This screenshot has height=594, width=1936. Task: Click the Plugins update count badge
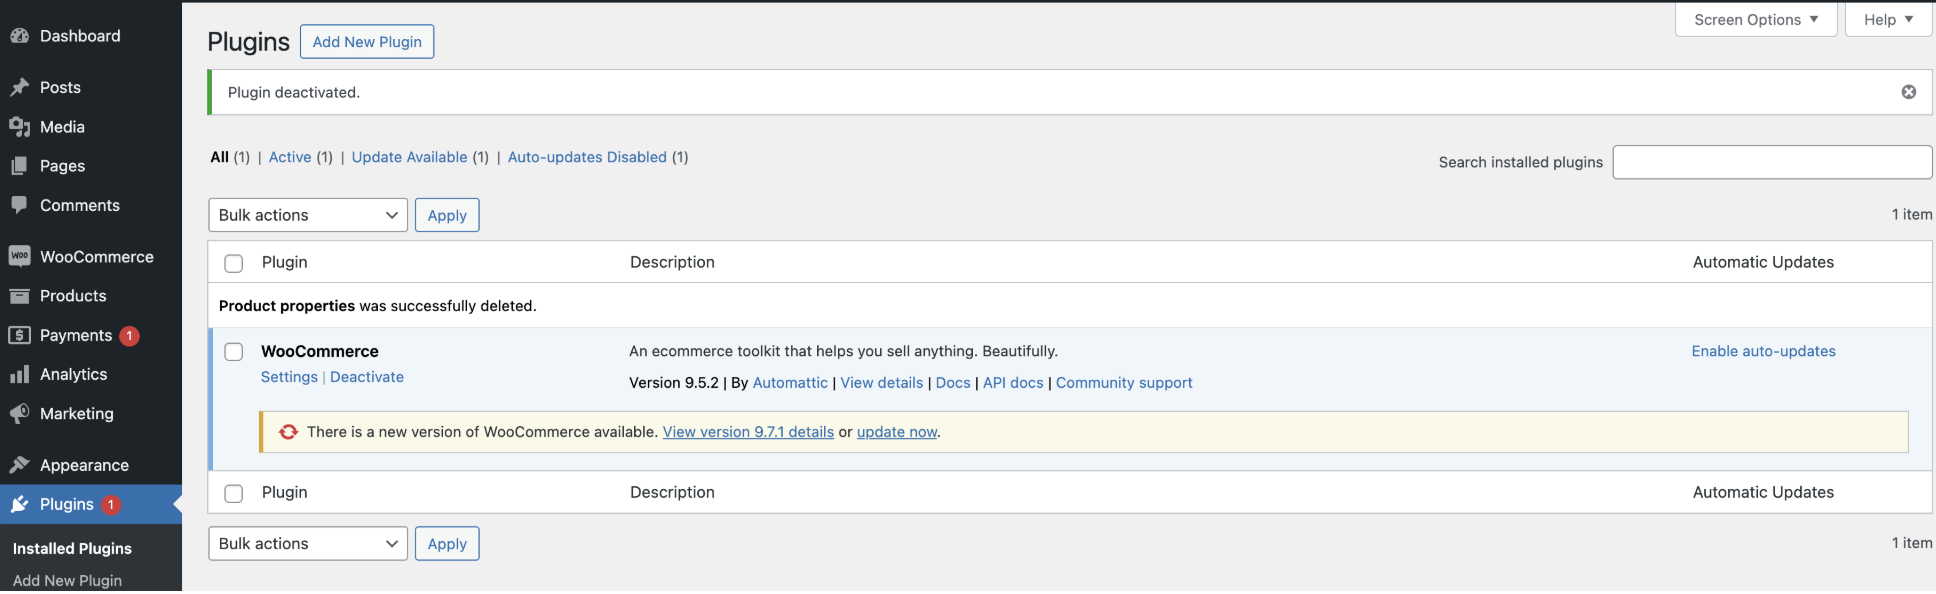point(111,505)
